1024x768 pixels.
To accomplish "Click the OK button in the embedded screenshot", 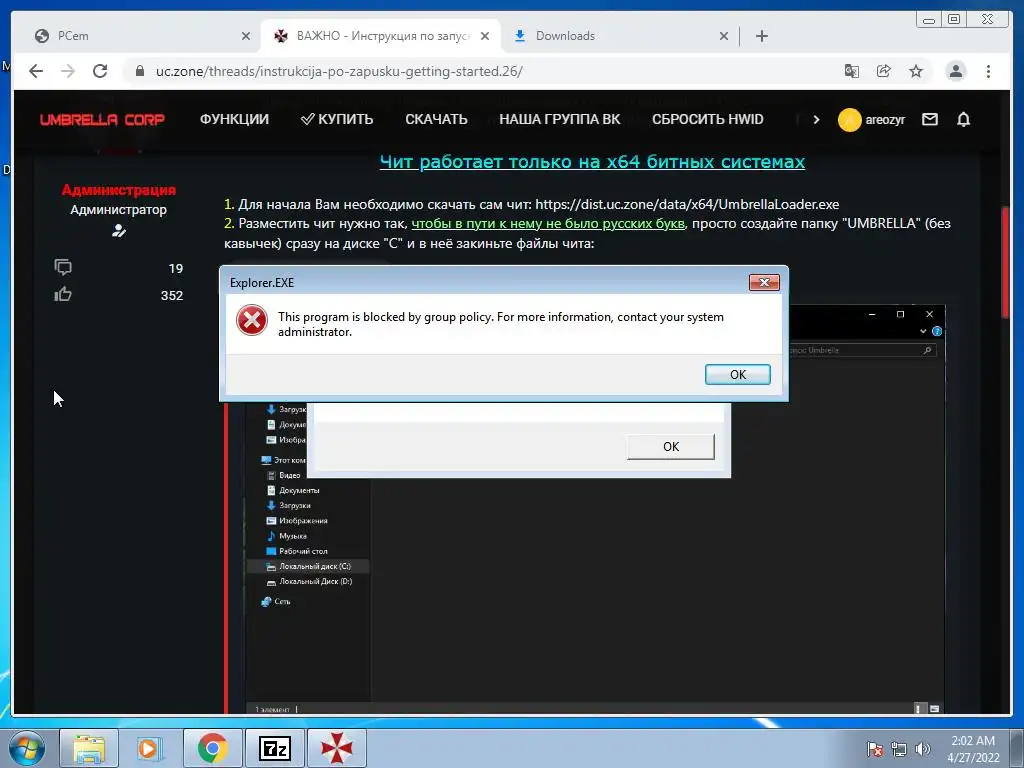I will click(x=671, y=447).
